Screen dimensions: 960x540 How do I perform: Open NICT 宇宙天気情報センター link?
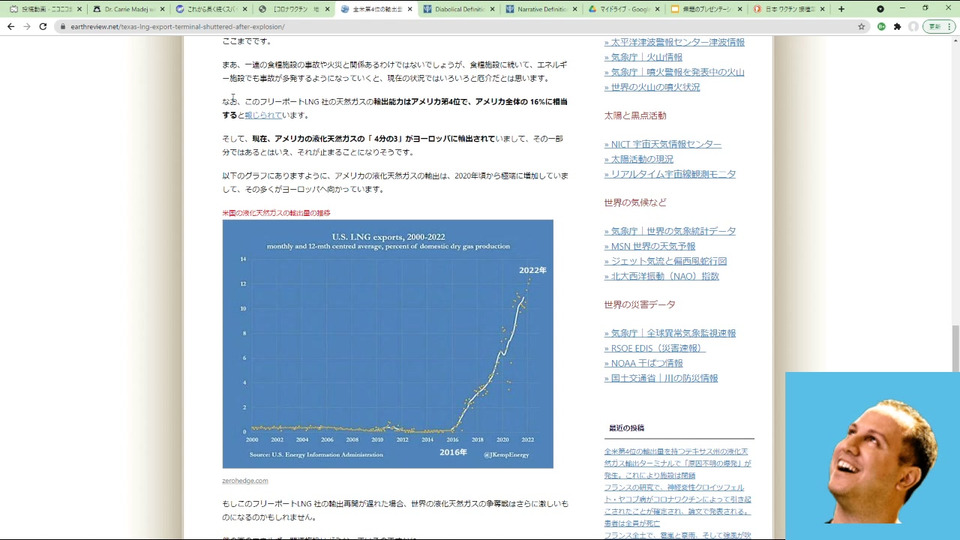(662, 144)
